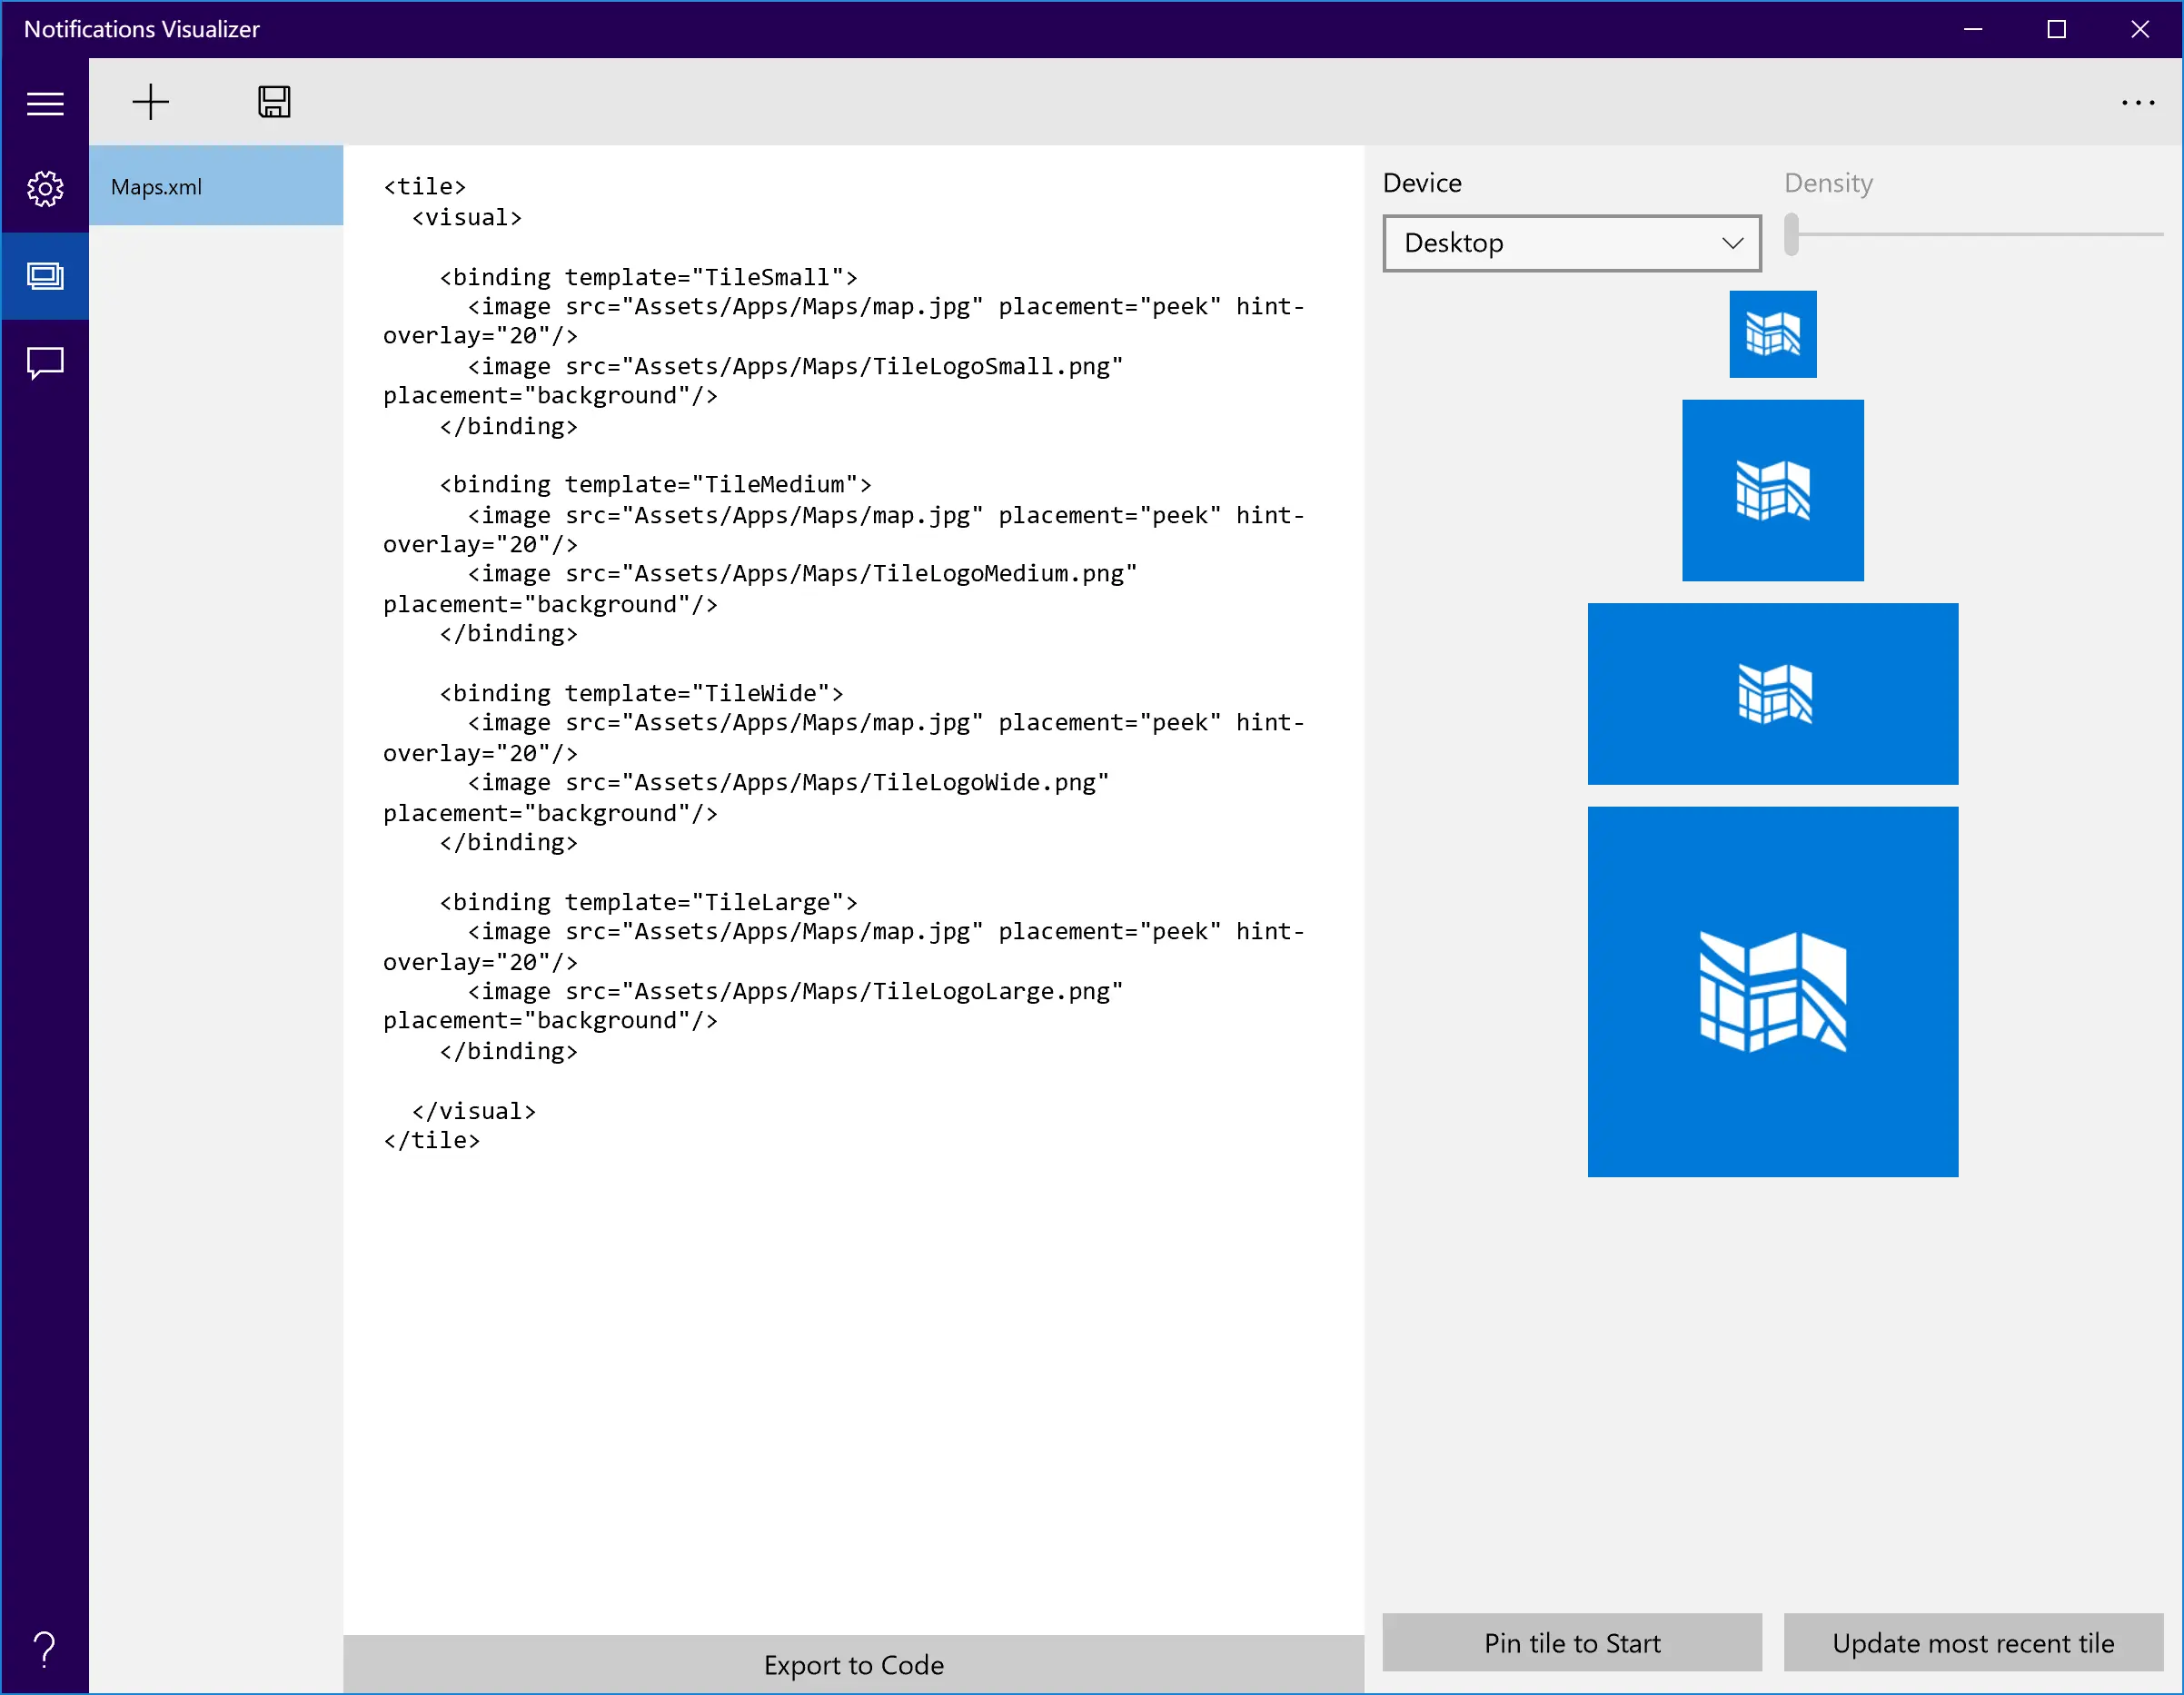Click the Device combo box chevron arrow
The height and width of the screenshot is (1695, 2184).
pyautogui.click(x=1733, y=243)
